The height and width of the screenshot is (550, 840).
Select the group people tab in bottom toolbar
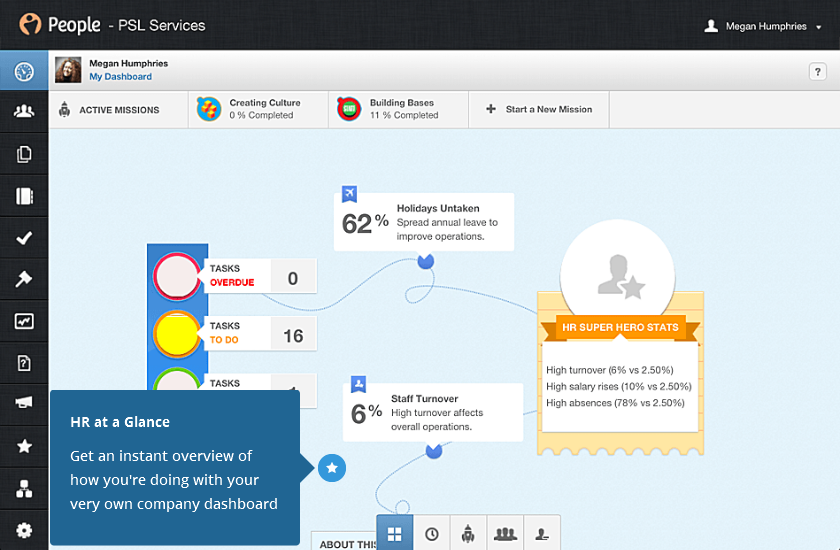(x=505, y=533)
